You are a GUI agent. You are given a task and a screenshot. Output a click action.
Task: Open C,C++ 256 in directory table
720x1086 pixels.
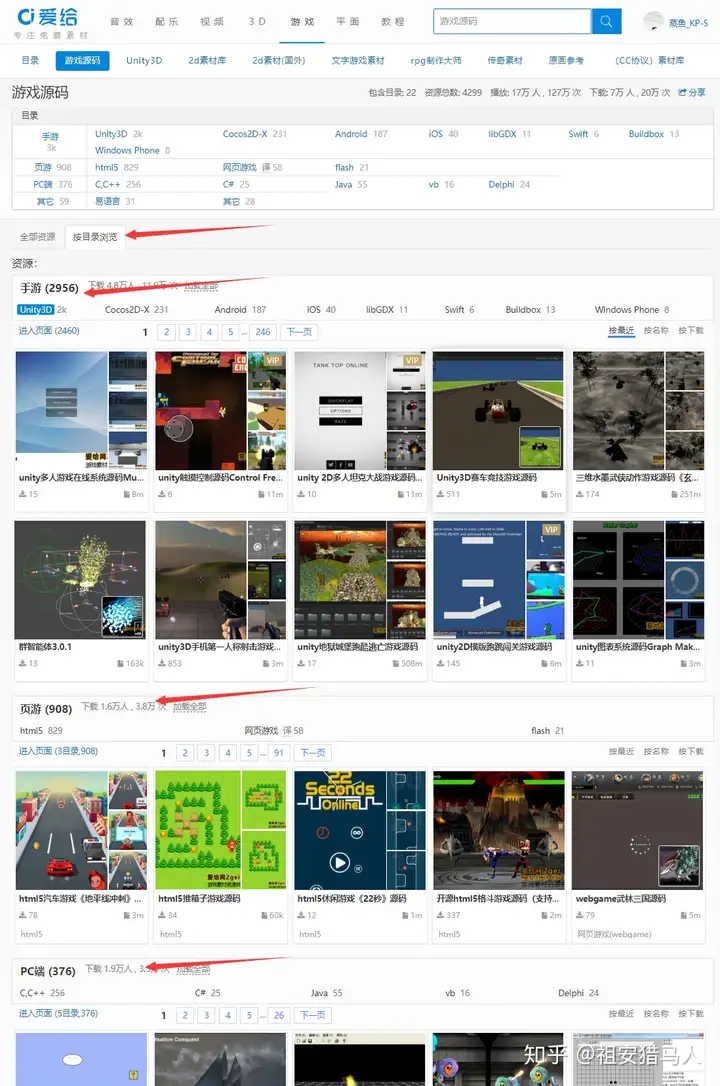(118, 184)
